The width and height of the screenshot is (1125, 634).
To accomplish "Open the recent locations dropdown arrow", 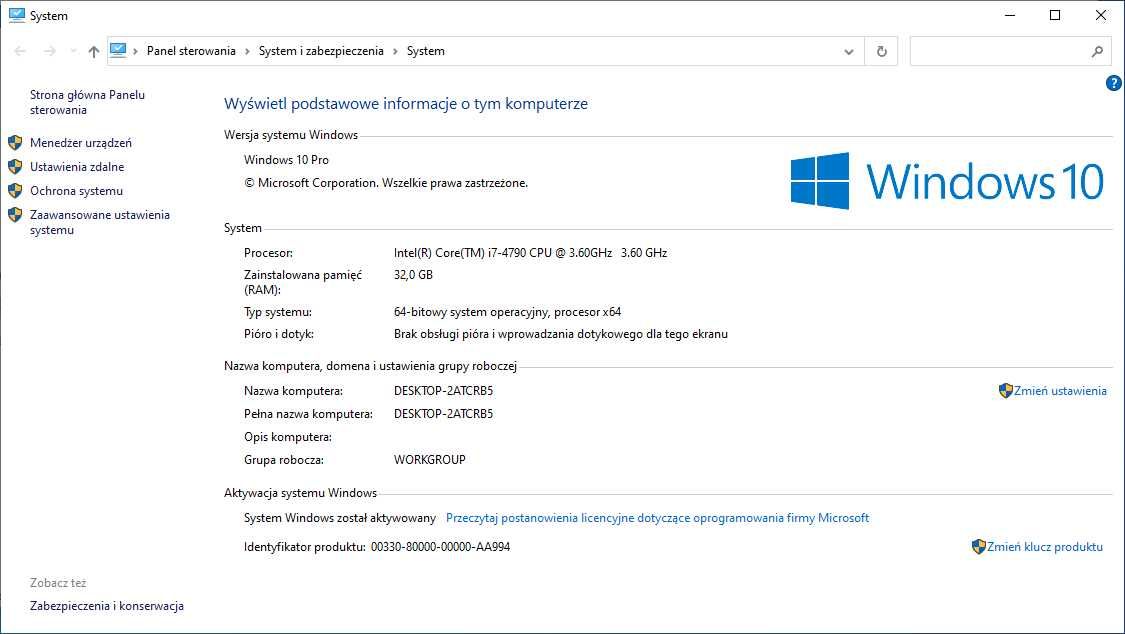I will tap(73, 51).
